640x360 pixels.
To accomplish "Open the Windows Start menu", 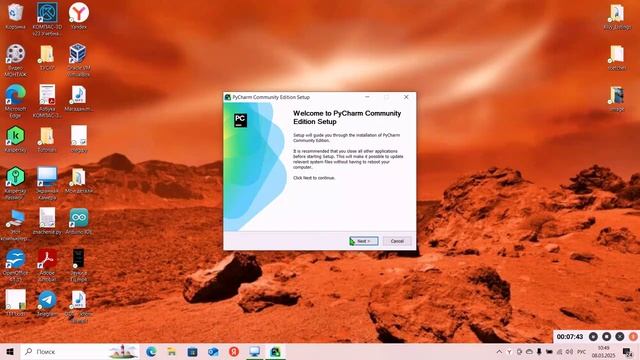I will tap(10, 351).
